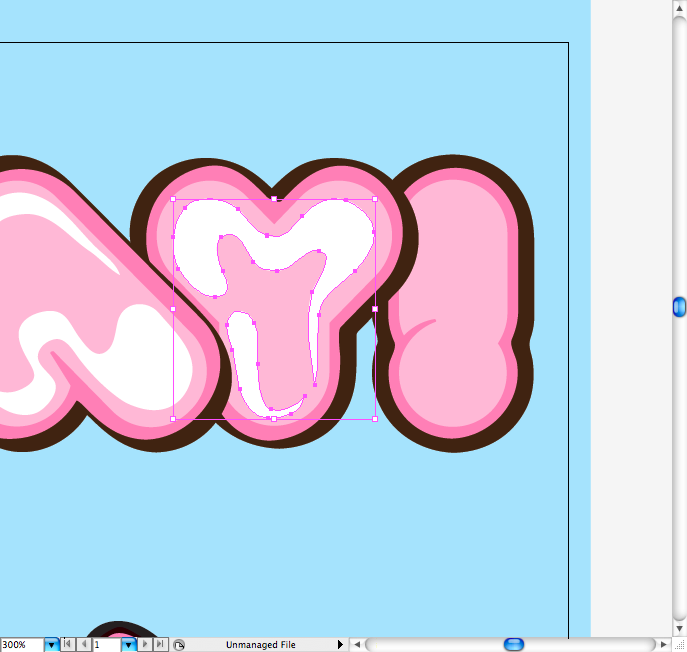The height and width of the screenshot is (652, 687).
Task: Click the Unmanaged File status label
Action: point(260,645)
